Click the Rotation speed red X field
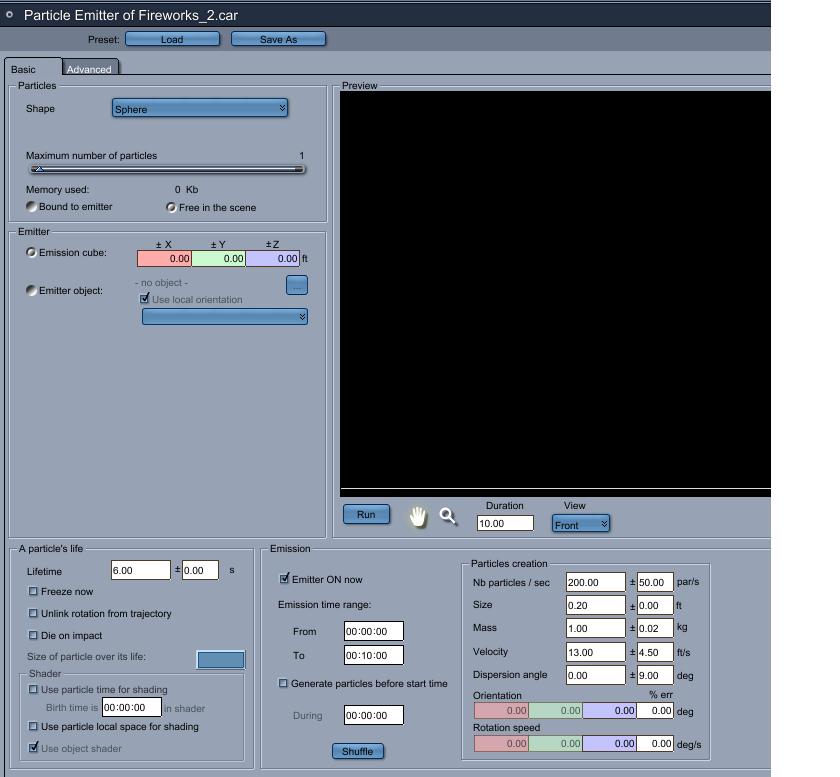 coord(501,743)
